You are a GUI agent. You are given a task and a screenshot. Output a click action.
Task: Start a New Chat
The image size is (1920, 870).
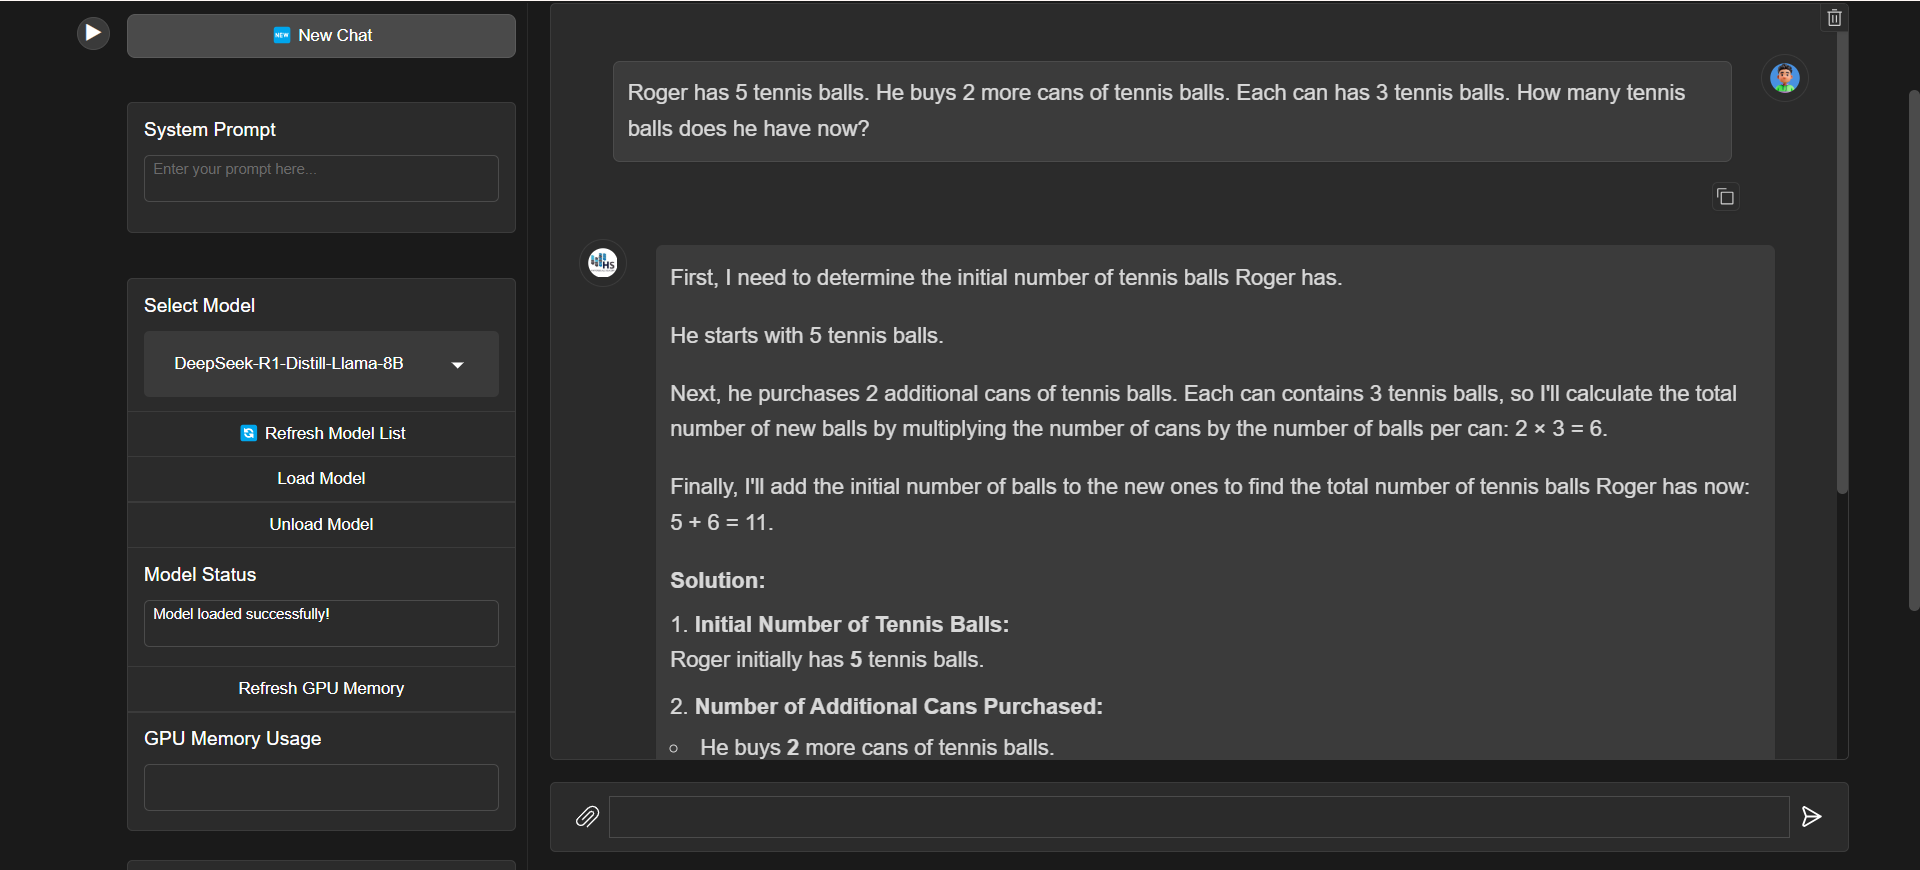point(320,35)
